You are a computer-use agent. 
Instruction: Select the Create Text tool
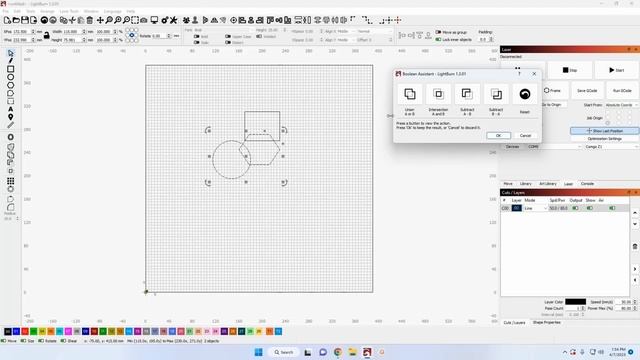[x=11, y=109]
